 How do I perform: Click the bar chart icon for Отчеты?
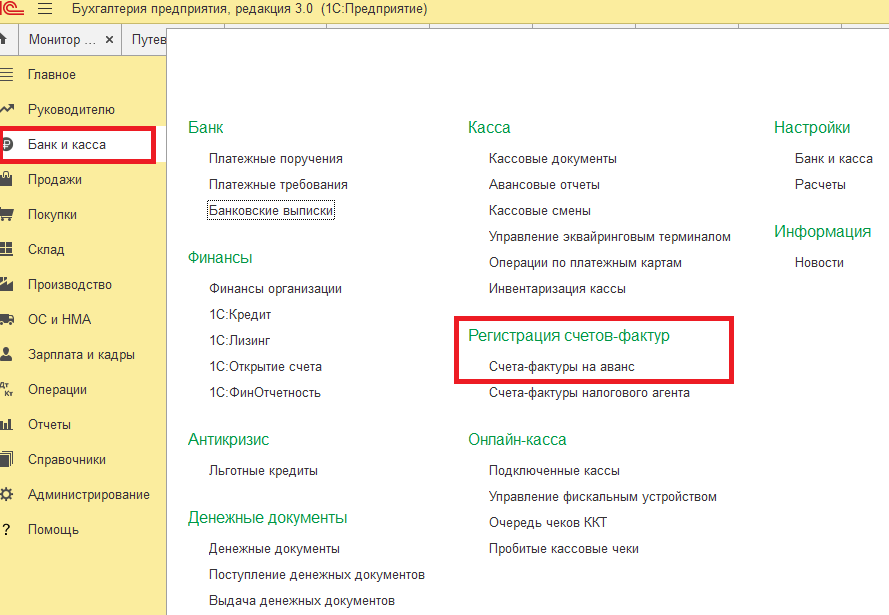7,425
